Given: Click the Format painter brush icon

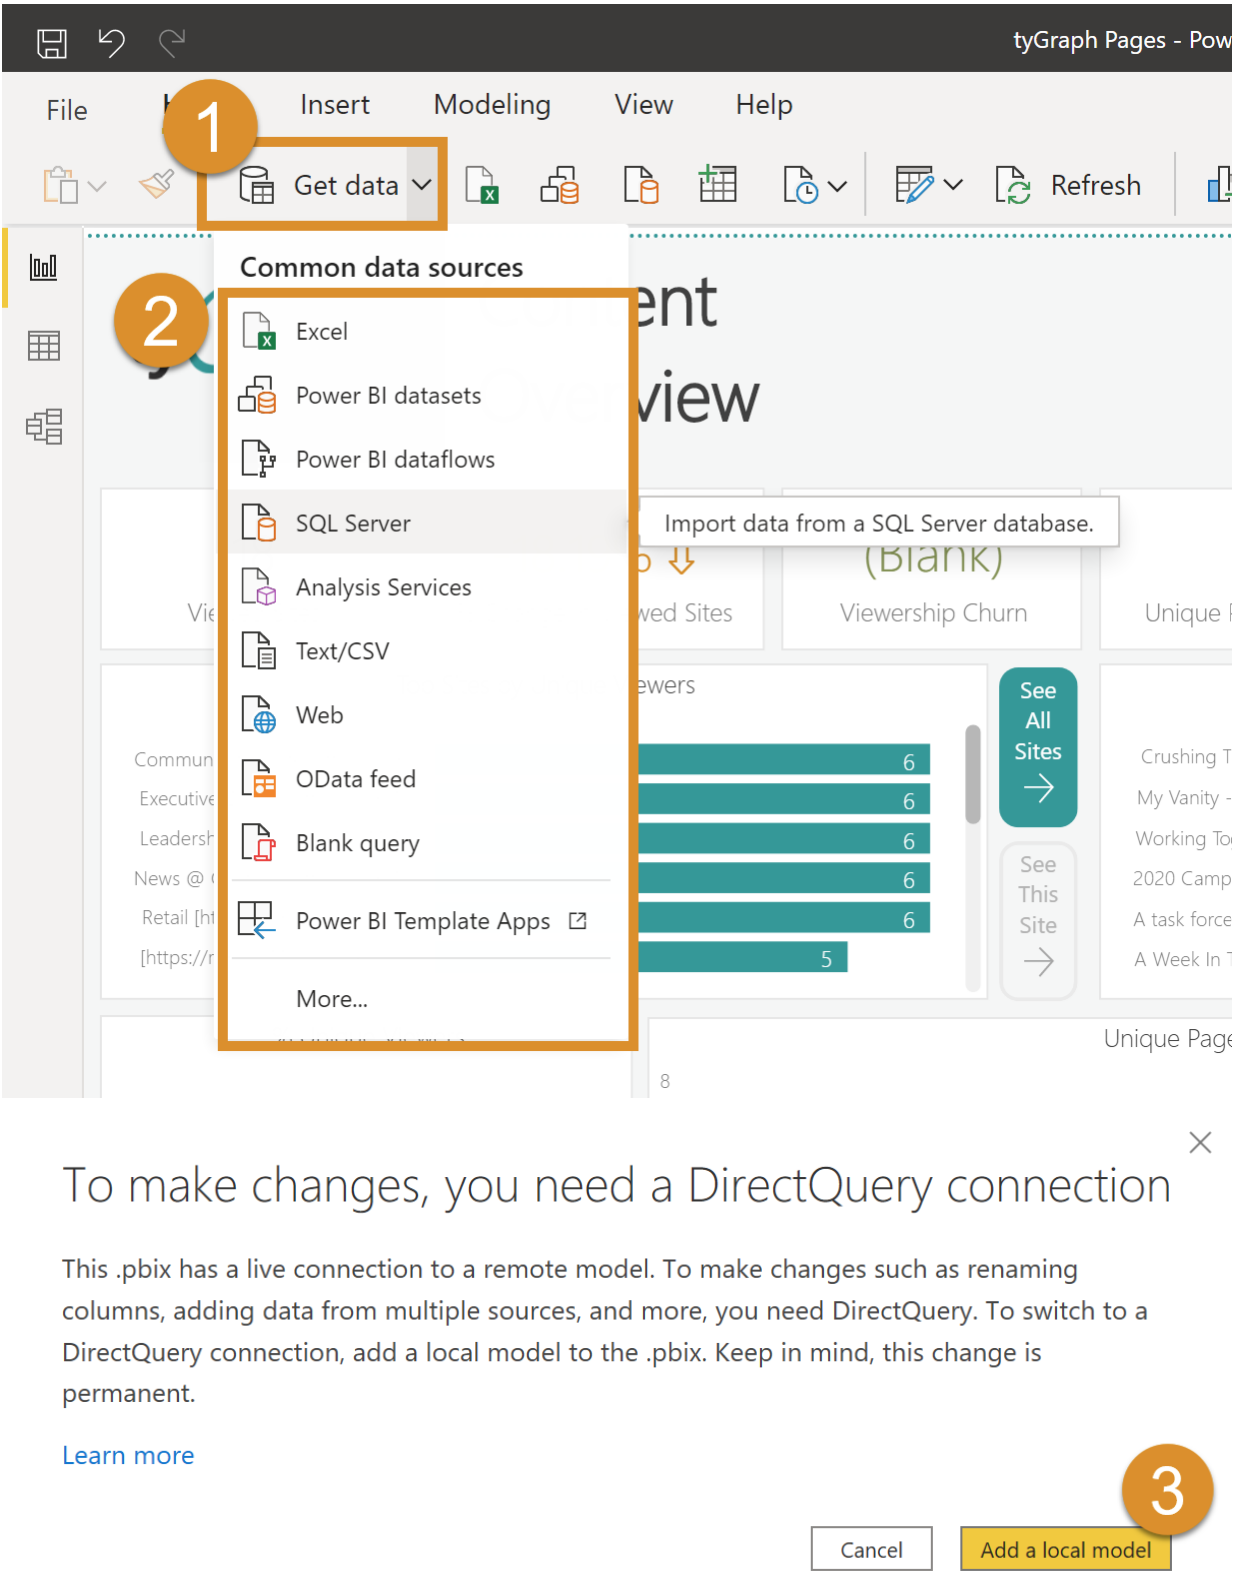Looking at the screenshot, I should point(157,184).
